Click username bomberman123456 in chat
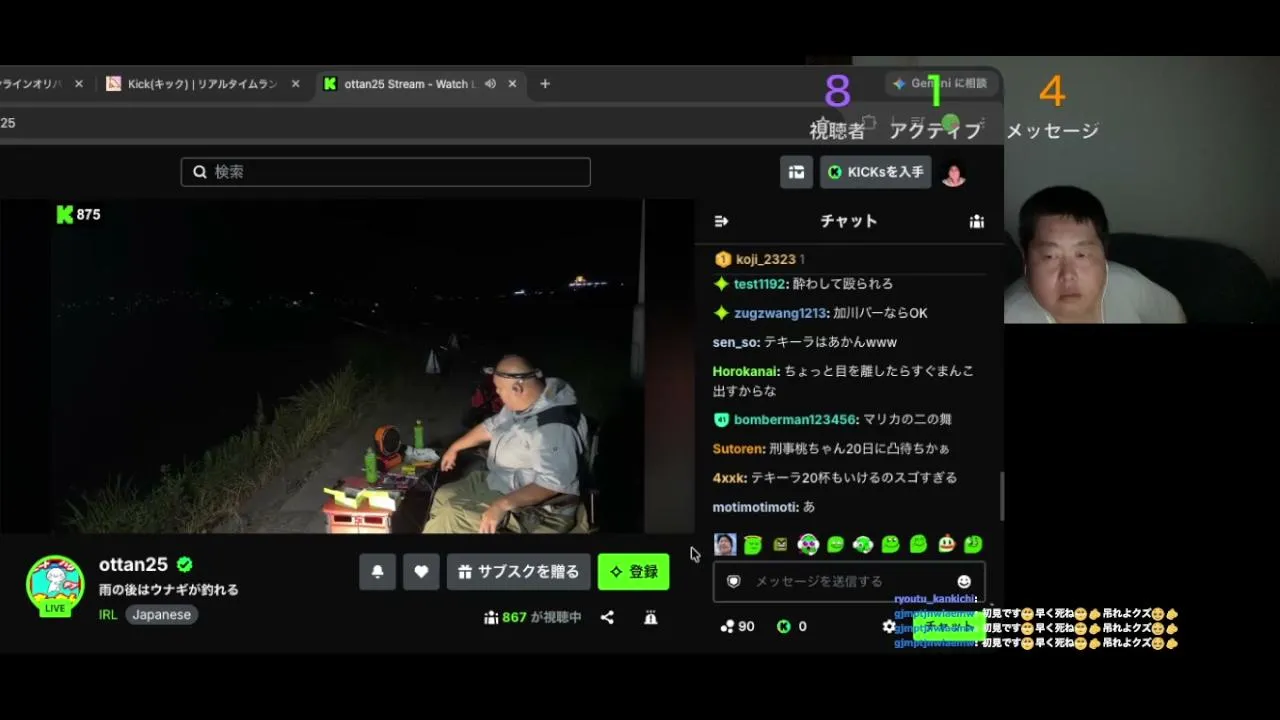This screenshot has width=1280, height=720. click(x=795, y=420)
